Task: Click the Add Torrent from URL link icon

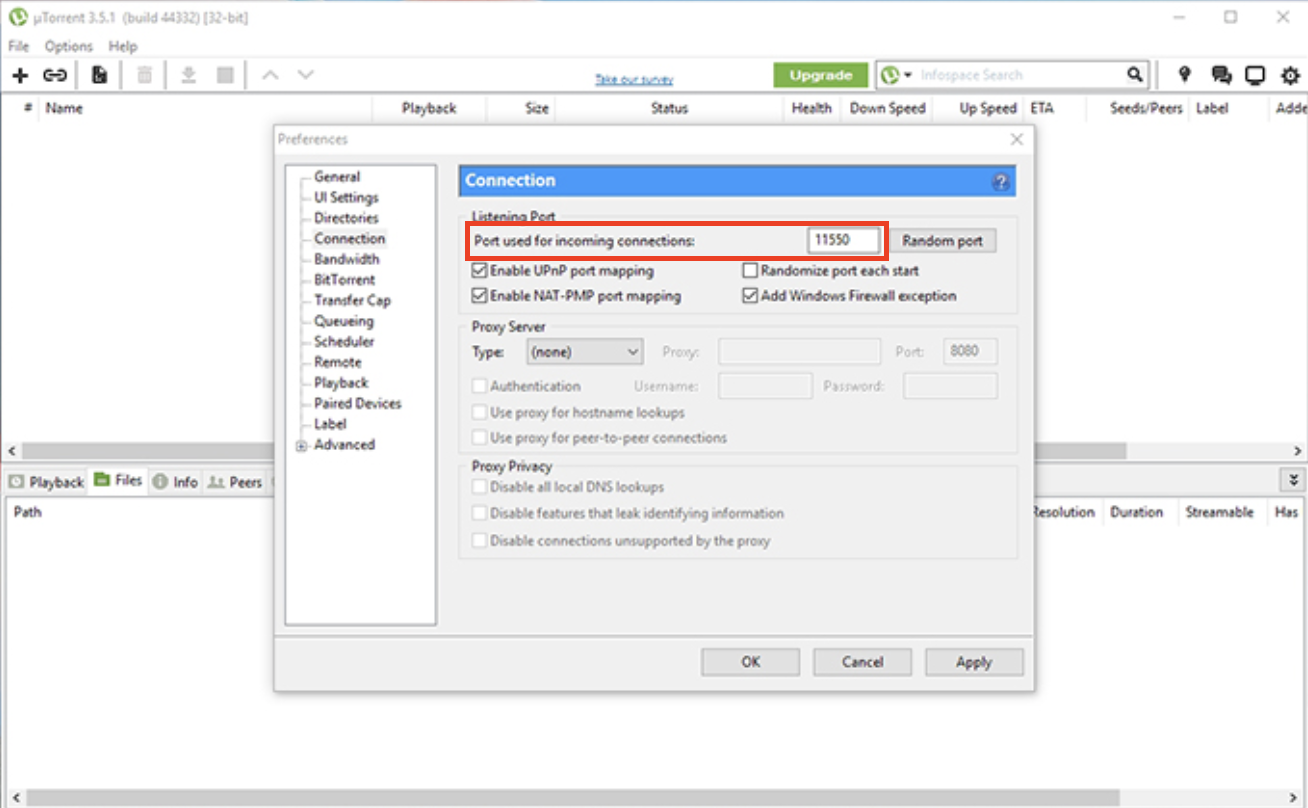Action: pos(55,75)
